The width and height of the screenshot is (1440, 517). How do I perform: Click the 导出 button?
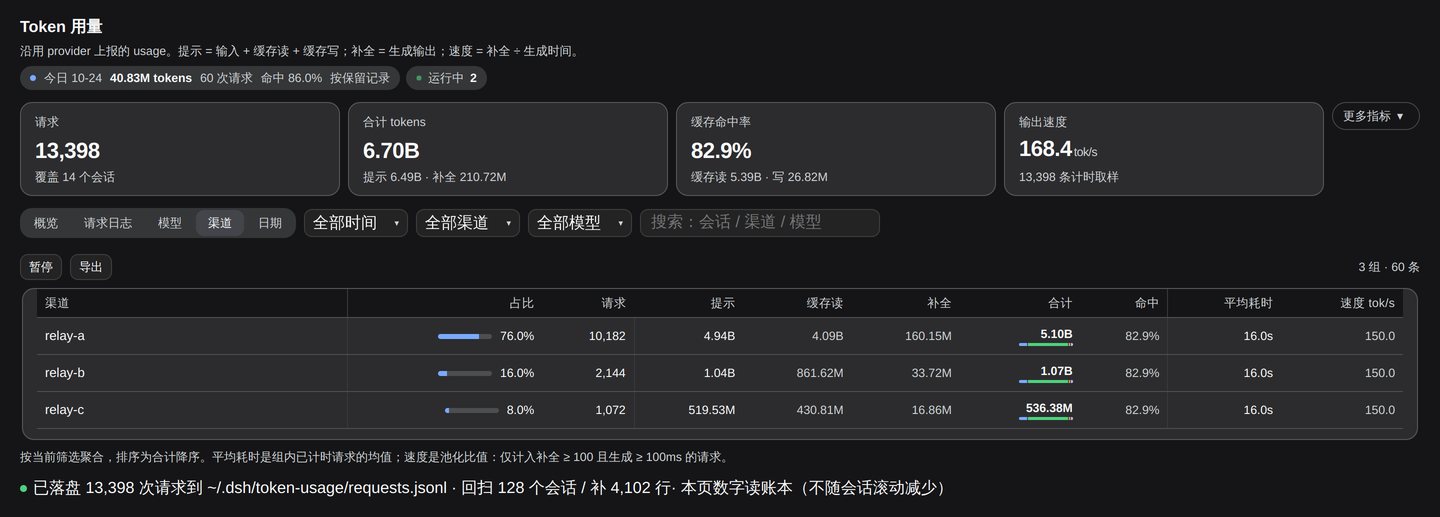click(91, 267)
